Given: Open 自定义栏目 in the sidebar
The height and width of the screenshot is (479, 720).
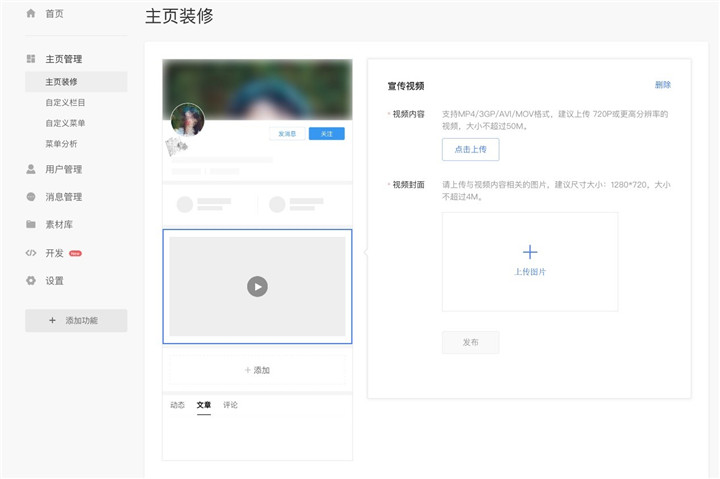Looking at the screenshot, I should pyautogui.click(x=65, y=102).
